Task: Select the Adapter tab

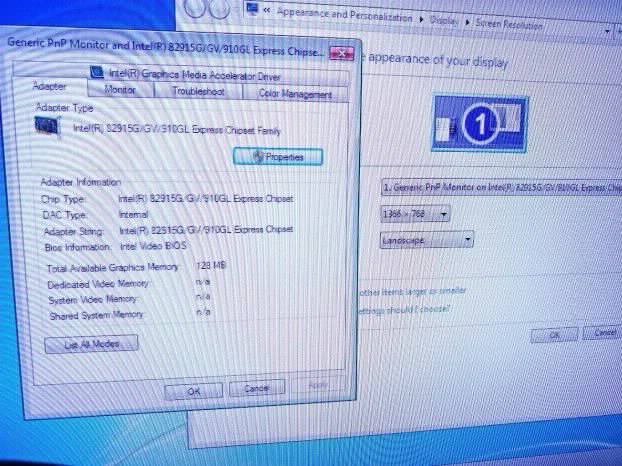Action: click(50, 86)
